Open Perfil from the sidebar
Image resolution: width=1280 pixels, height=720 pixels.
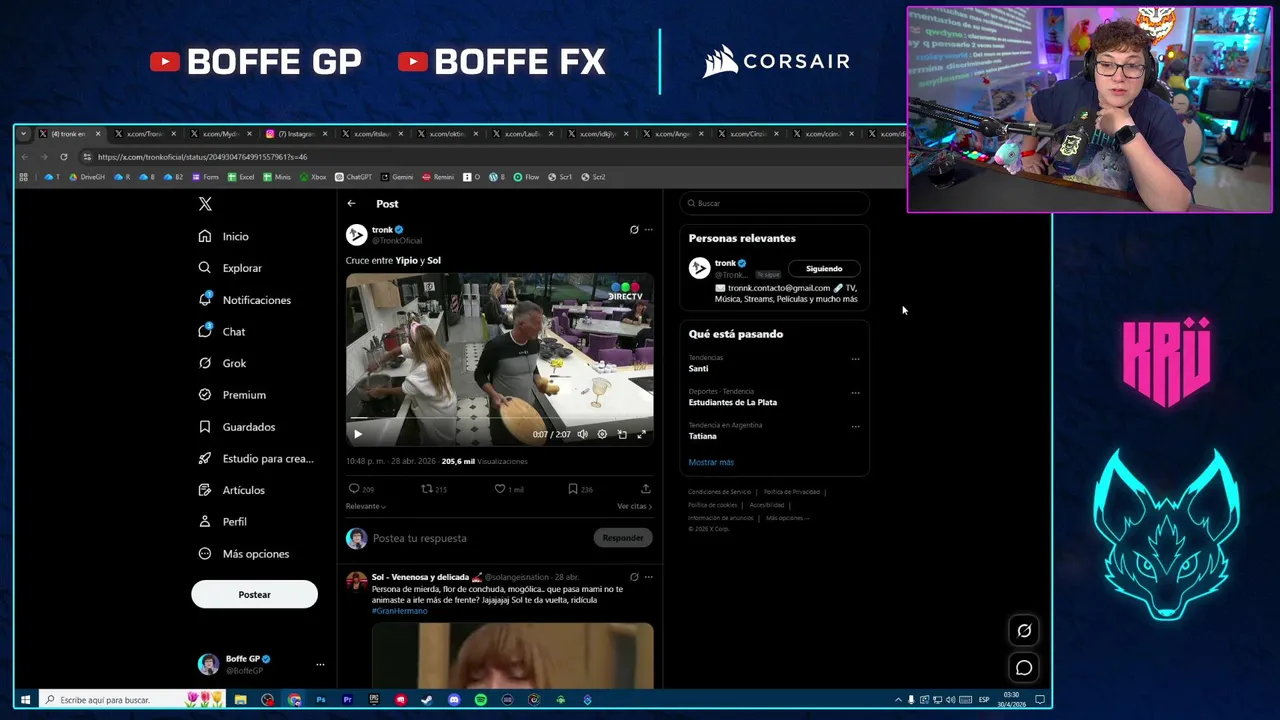(223, 522)
